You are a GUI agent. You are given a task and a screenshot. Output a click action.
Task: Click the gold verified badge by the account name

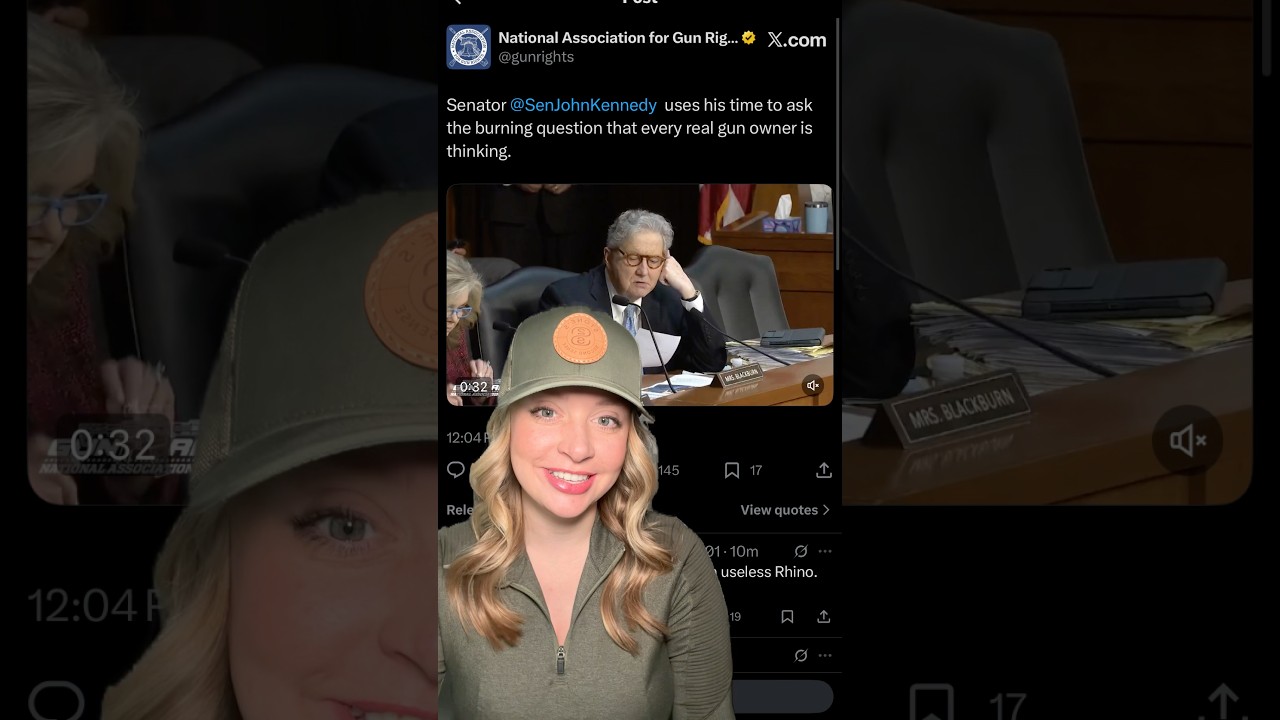pos(748,38)
